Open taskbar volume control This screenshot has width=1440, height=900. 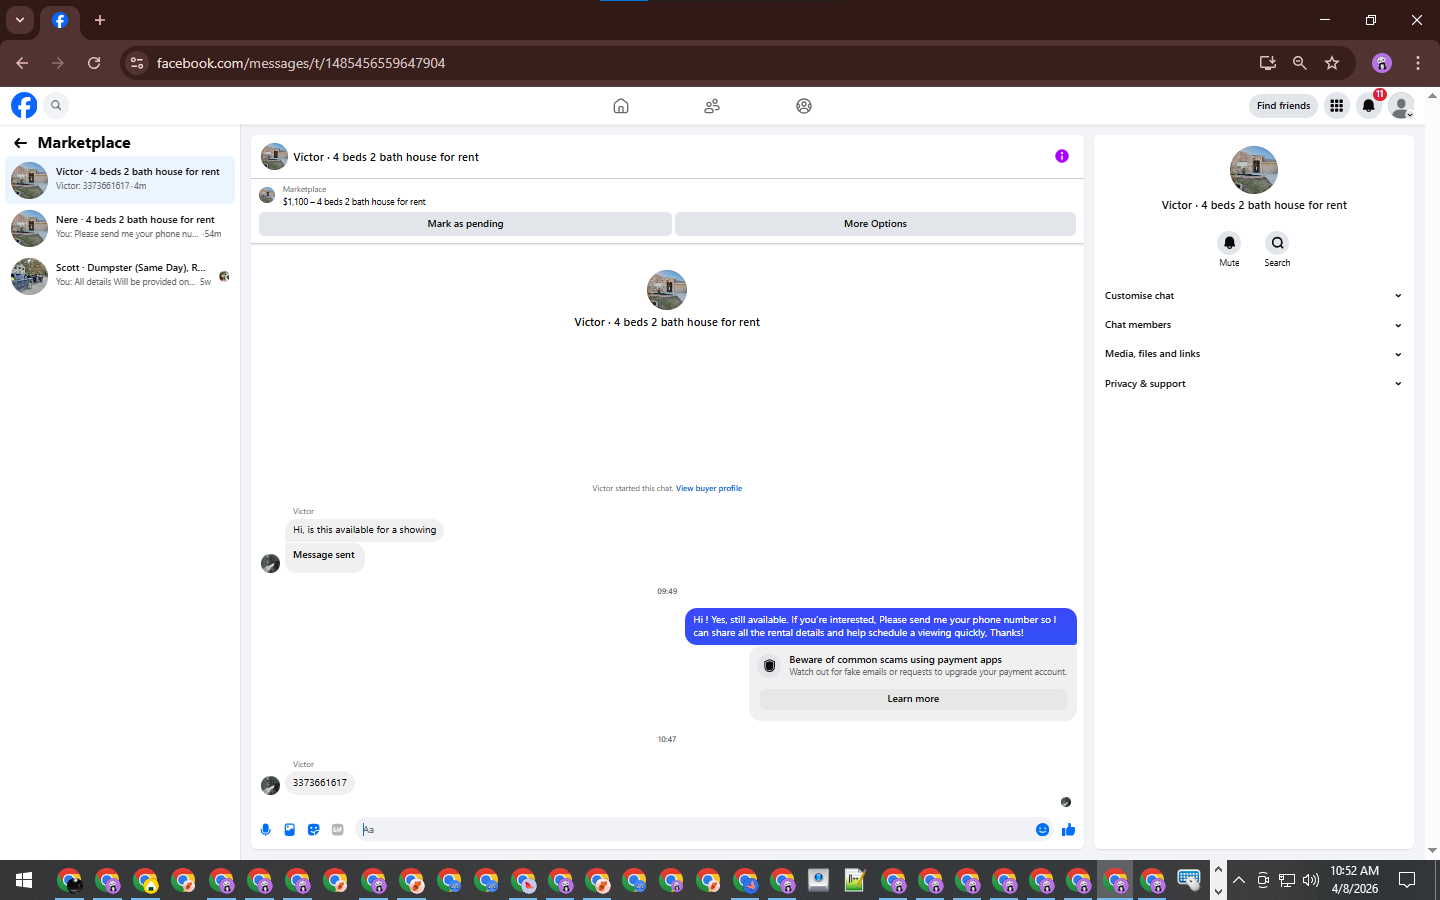pos(1311,880)
